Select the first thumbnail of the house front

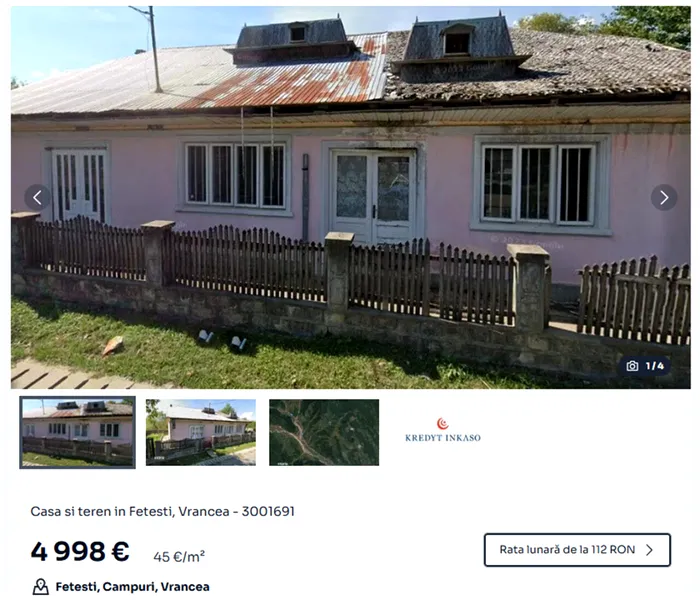pos(77,432)
